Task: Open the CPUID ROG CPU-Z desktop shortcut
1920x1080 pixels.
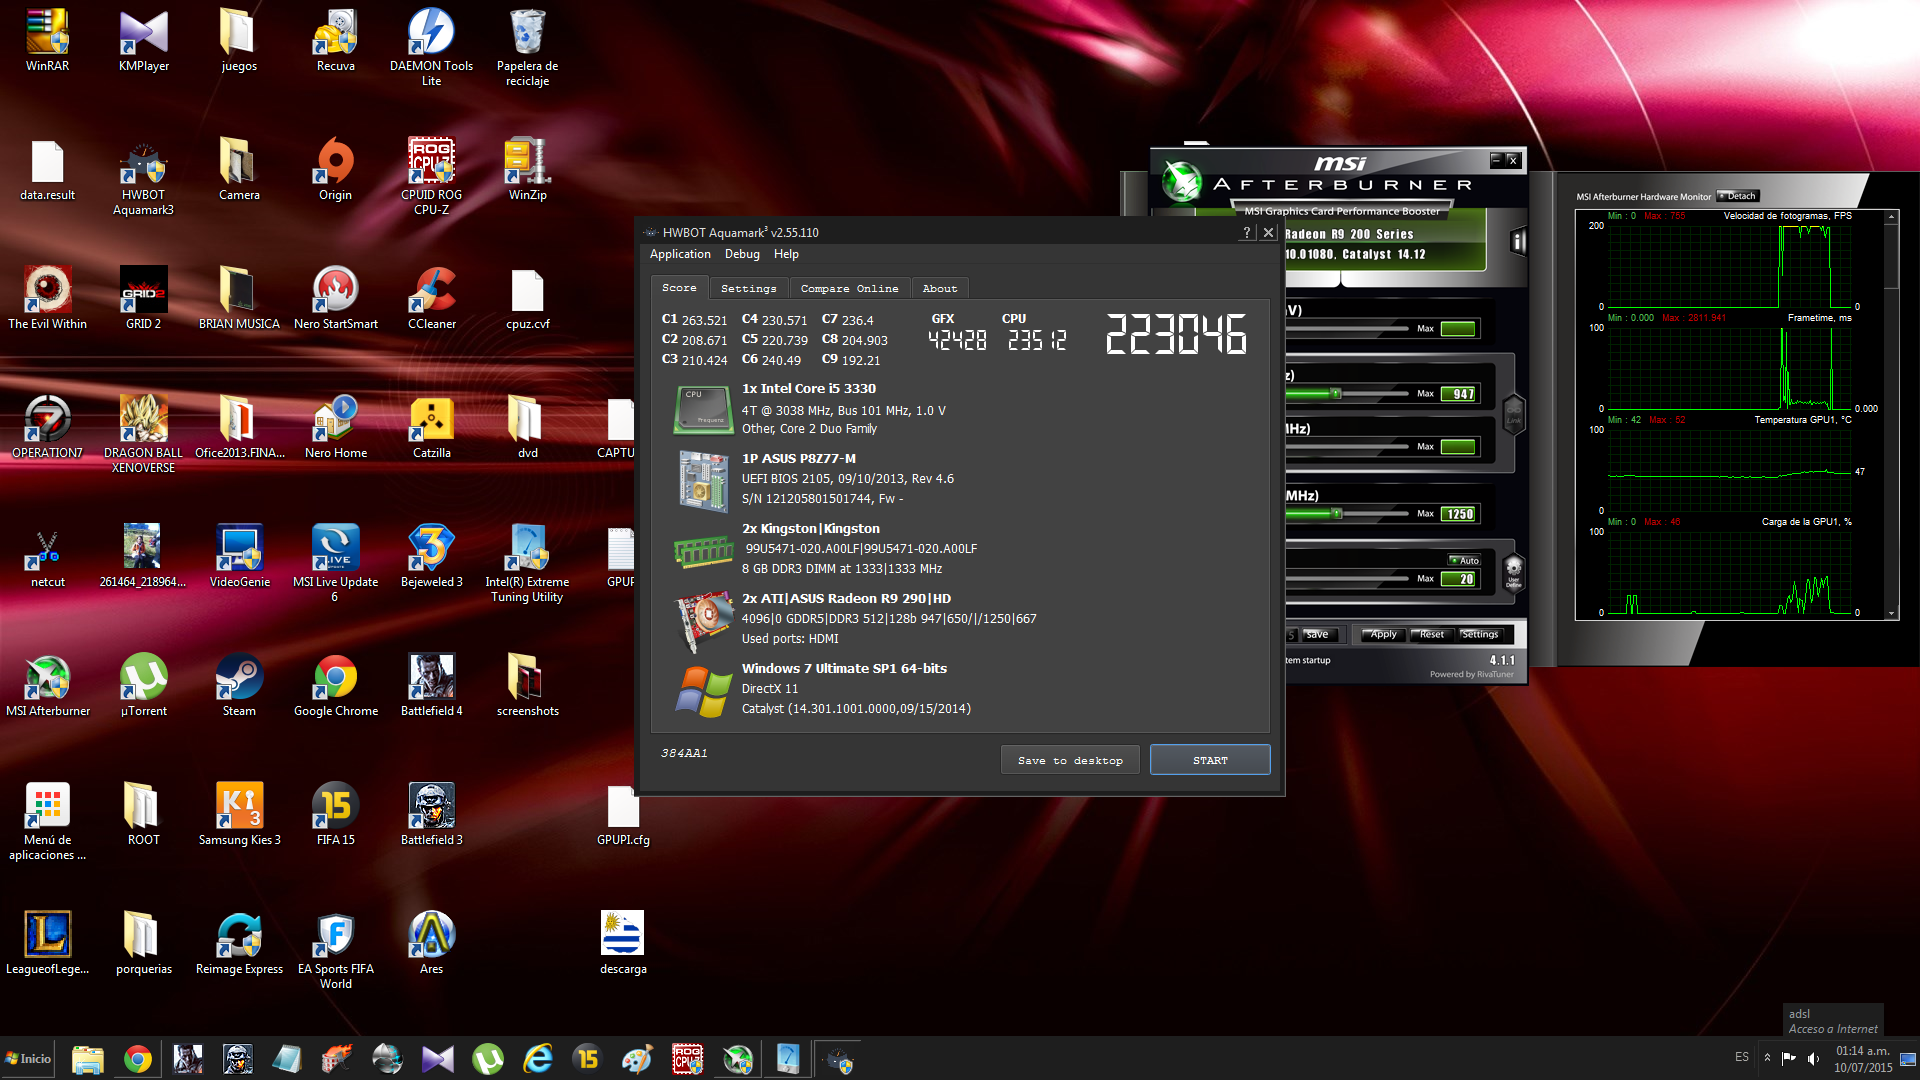Action: tap(431, 177)
